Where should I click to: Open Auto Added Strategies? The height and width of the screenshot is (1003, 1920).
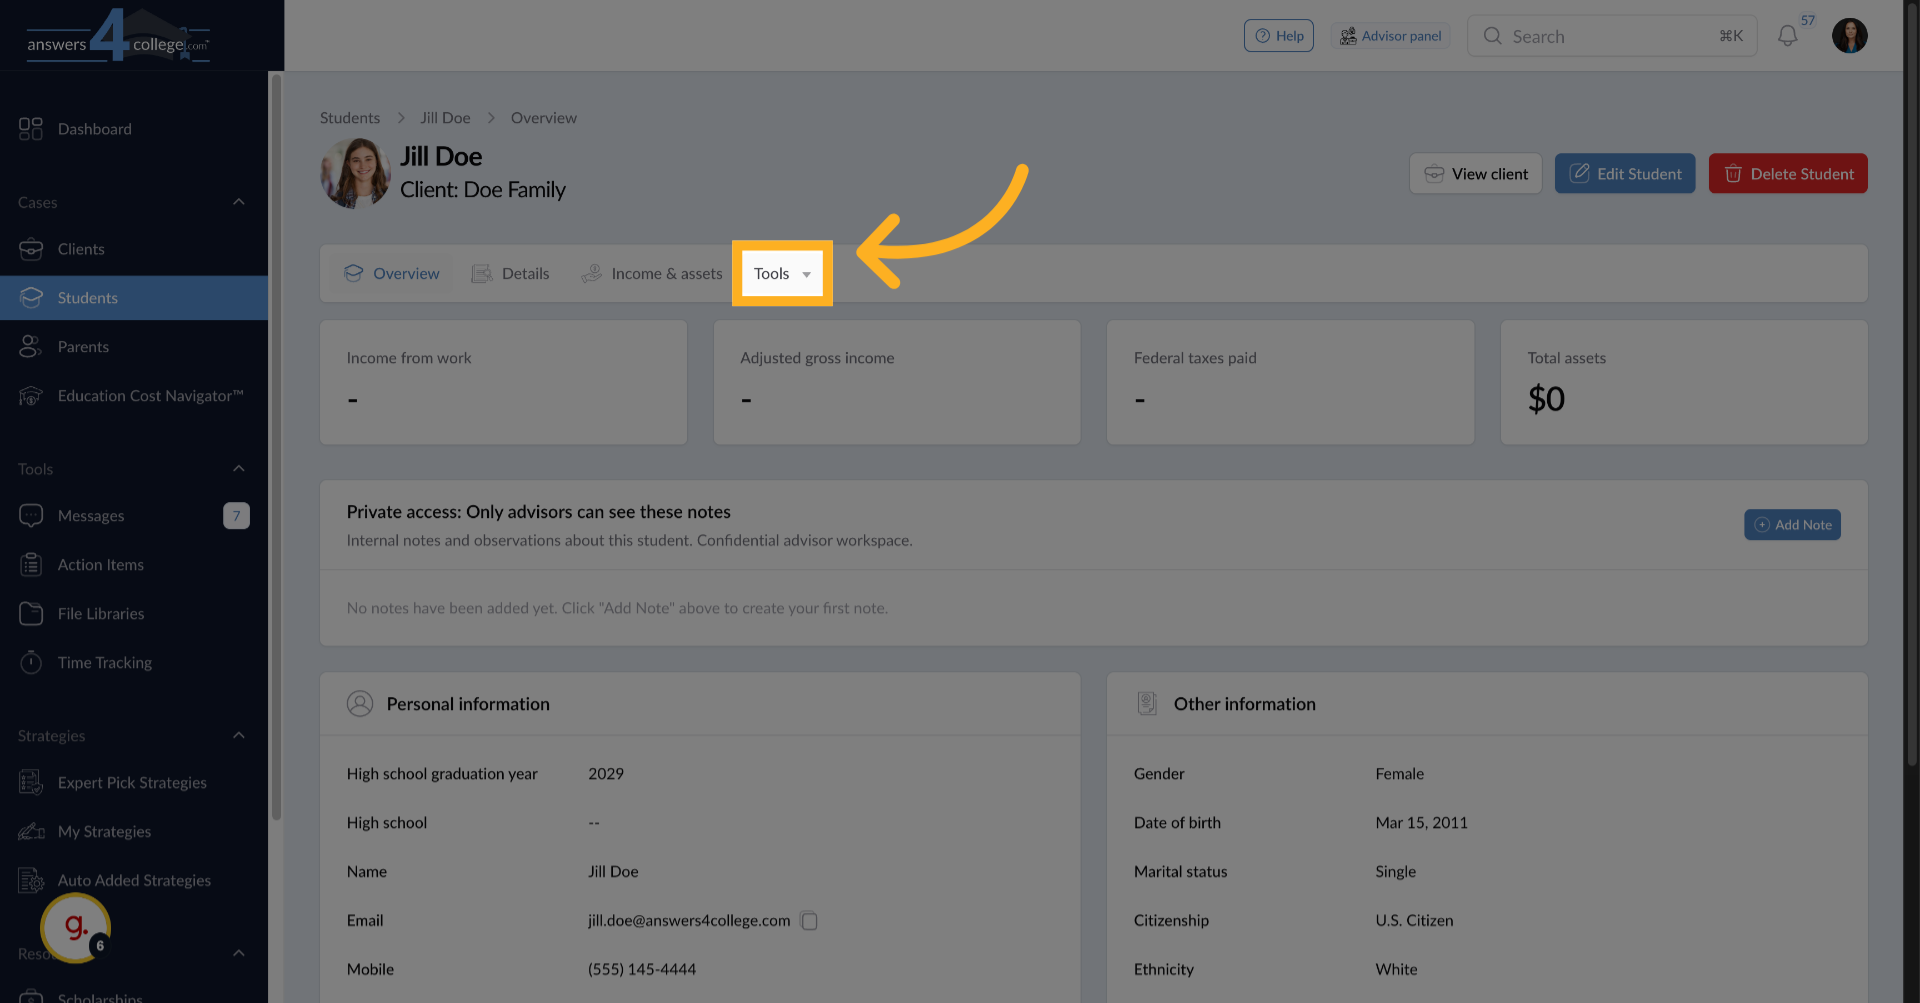pos(134,880)
